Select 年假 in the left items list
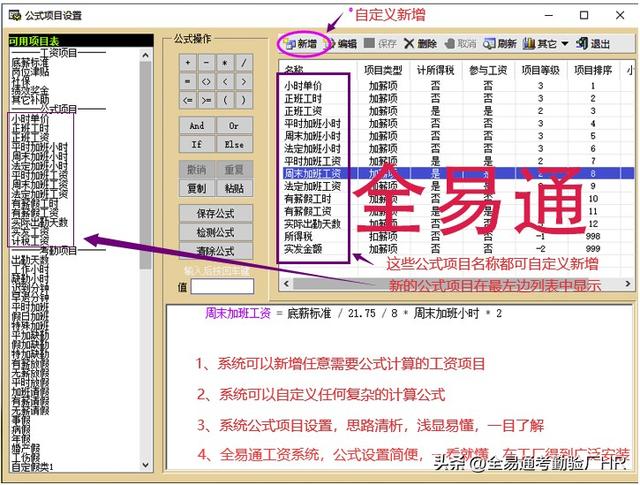The image size is (640, 485). coord(20,438)
